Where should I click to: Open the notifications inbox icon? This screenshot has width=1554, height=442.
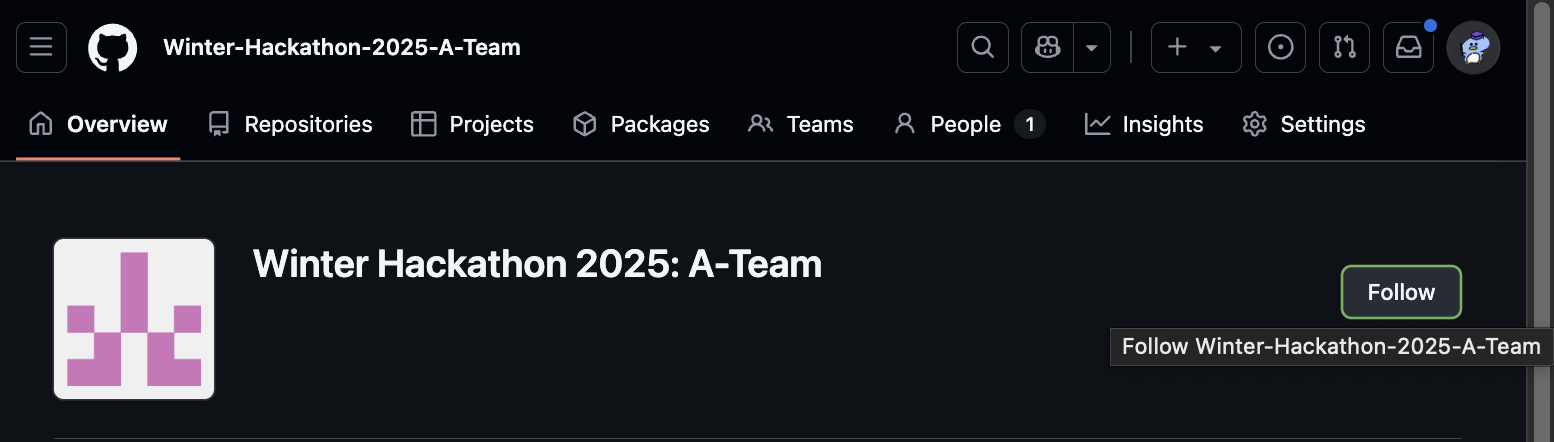point(1408,47)
